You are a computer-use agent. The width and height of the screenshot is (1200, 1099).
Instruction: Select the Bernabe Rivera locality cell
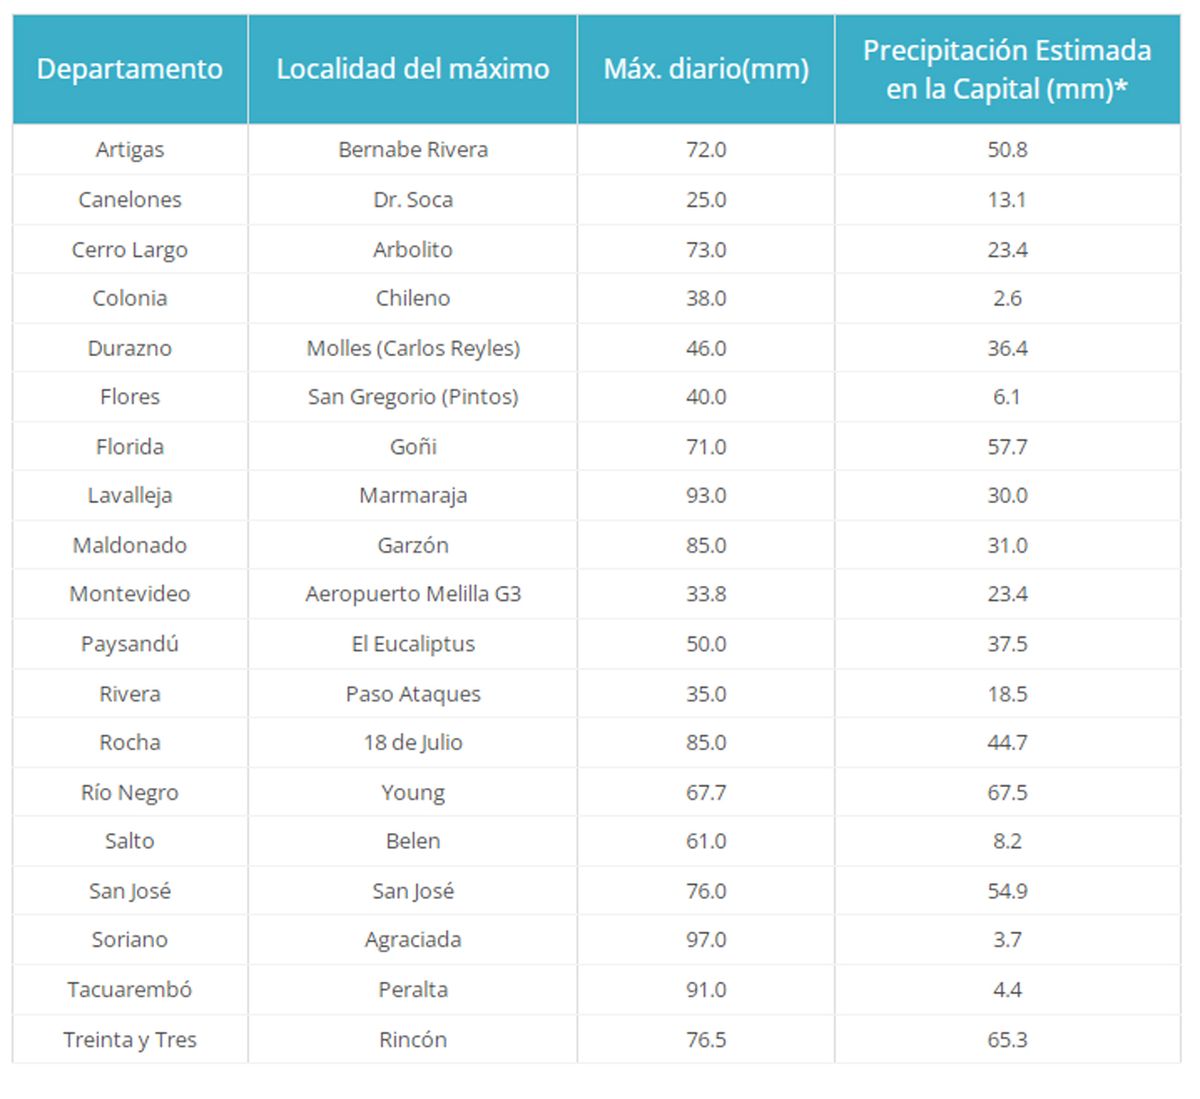[x=413, y=150]
